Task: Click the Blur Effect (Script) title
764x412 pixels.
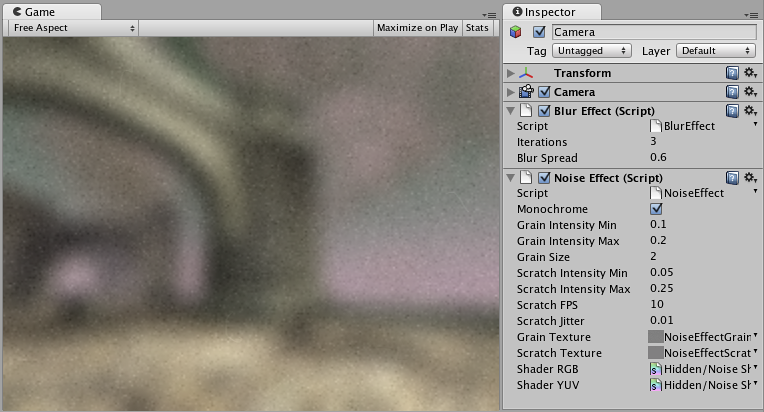Action: click(x=604, y=111)
